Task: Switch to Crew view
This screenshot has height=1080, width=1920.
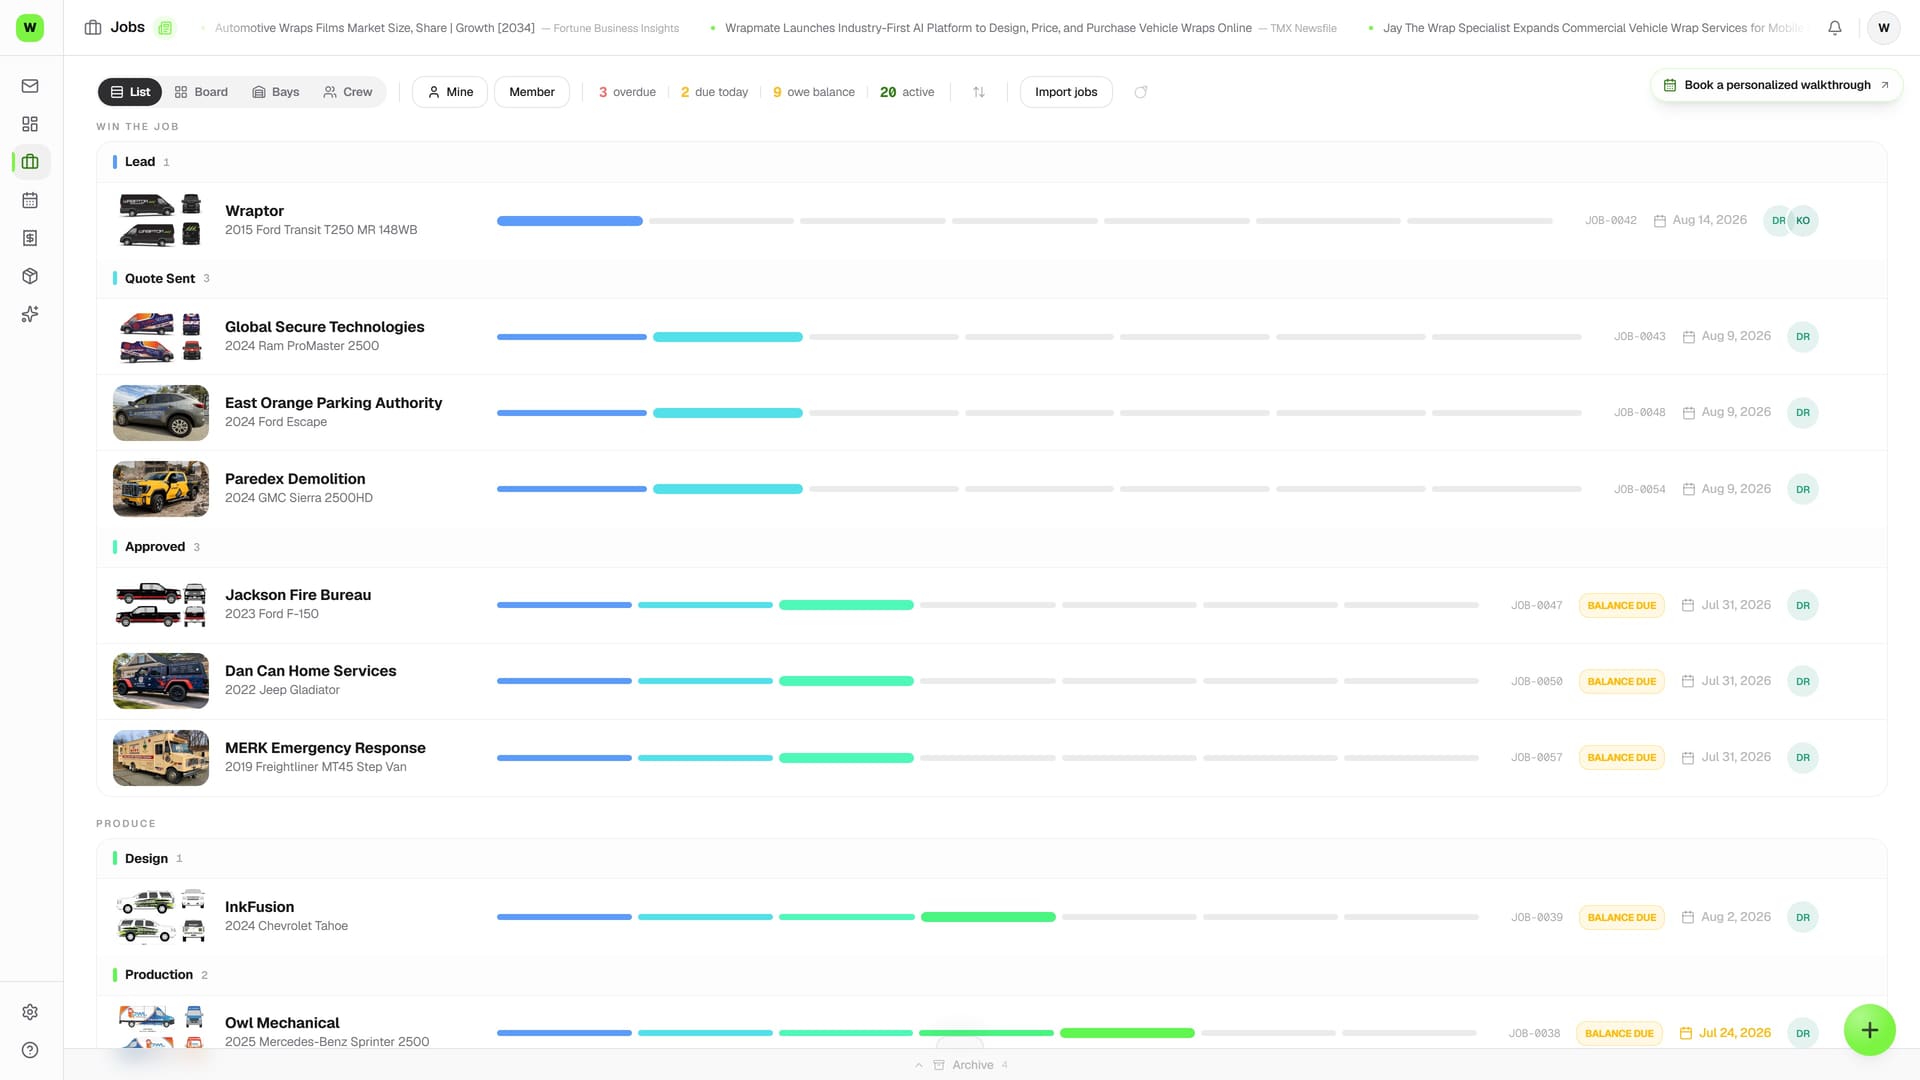Action: [x=348, y=92]
